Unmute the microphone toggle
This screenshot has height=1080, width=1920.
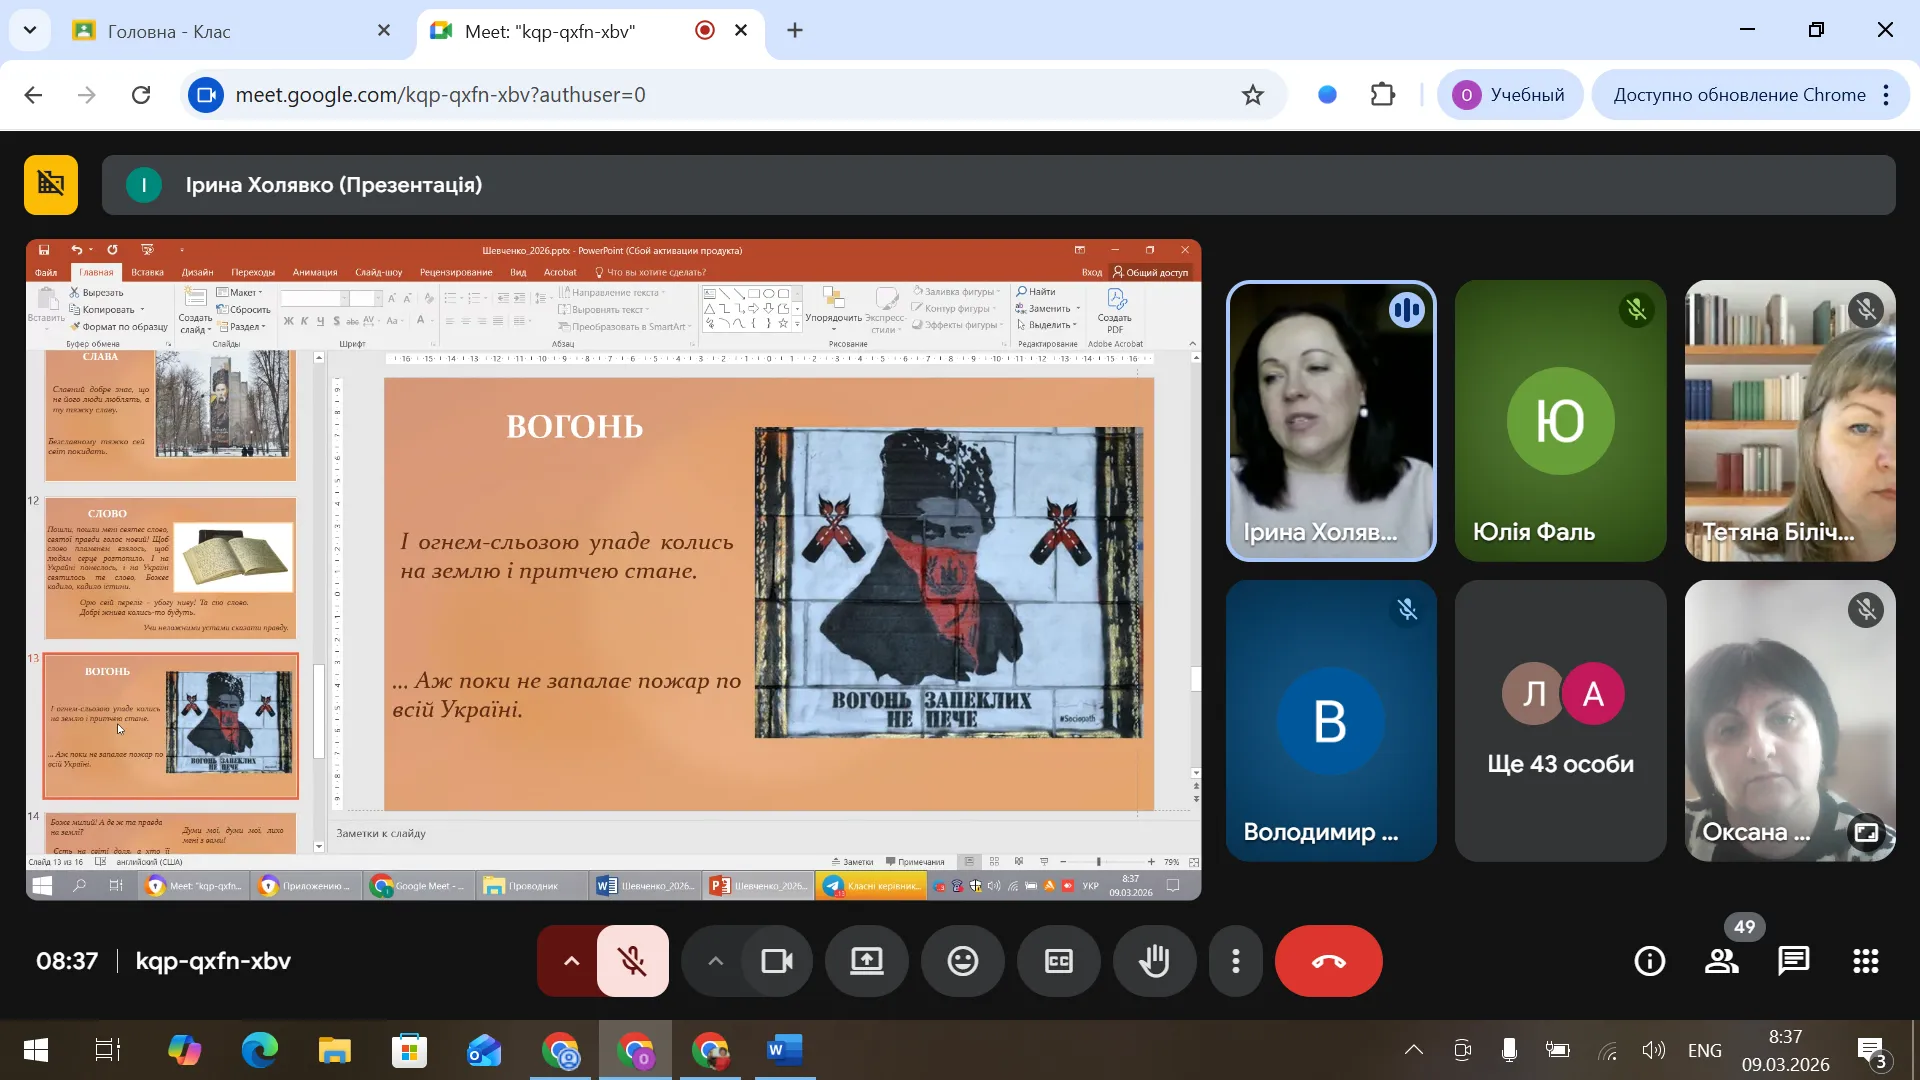coord(632,962)
